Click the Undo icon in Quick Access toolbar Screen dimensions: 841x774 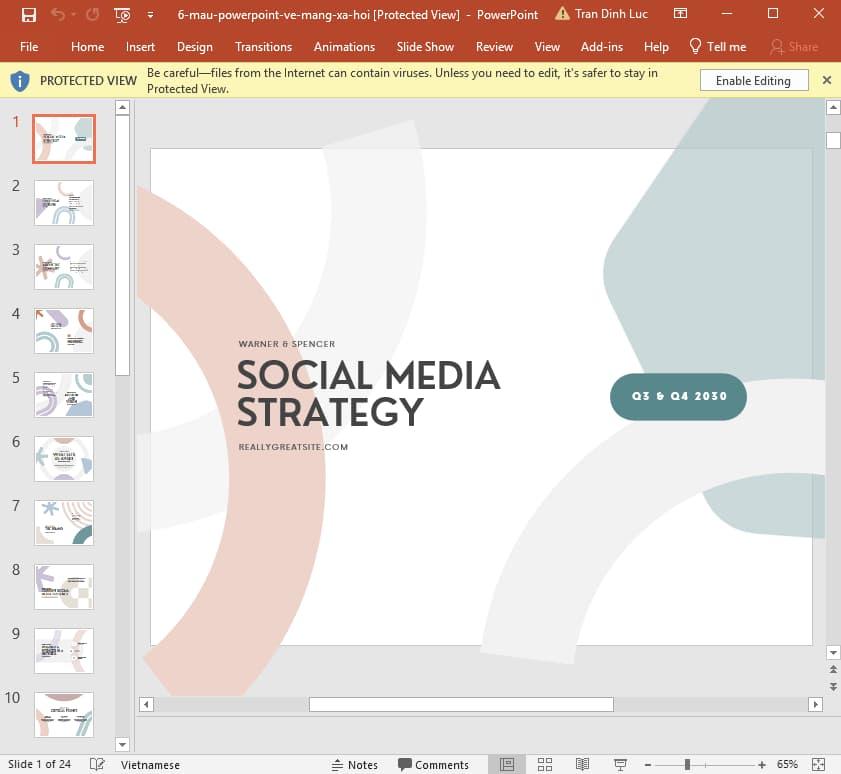click(57, 14)
